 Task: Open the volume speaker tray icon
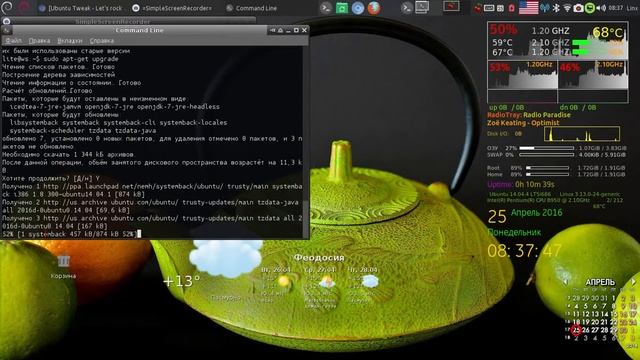click(x=601, y=8)
